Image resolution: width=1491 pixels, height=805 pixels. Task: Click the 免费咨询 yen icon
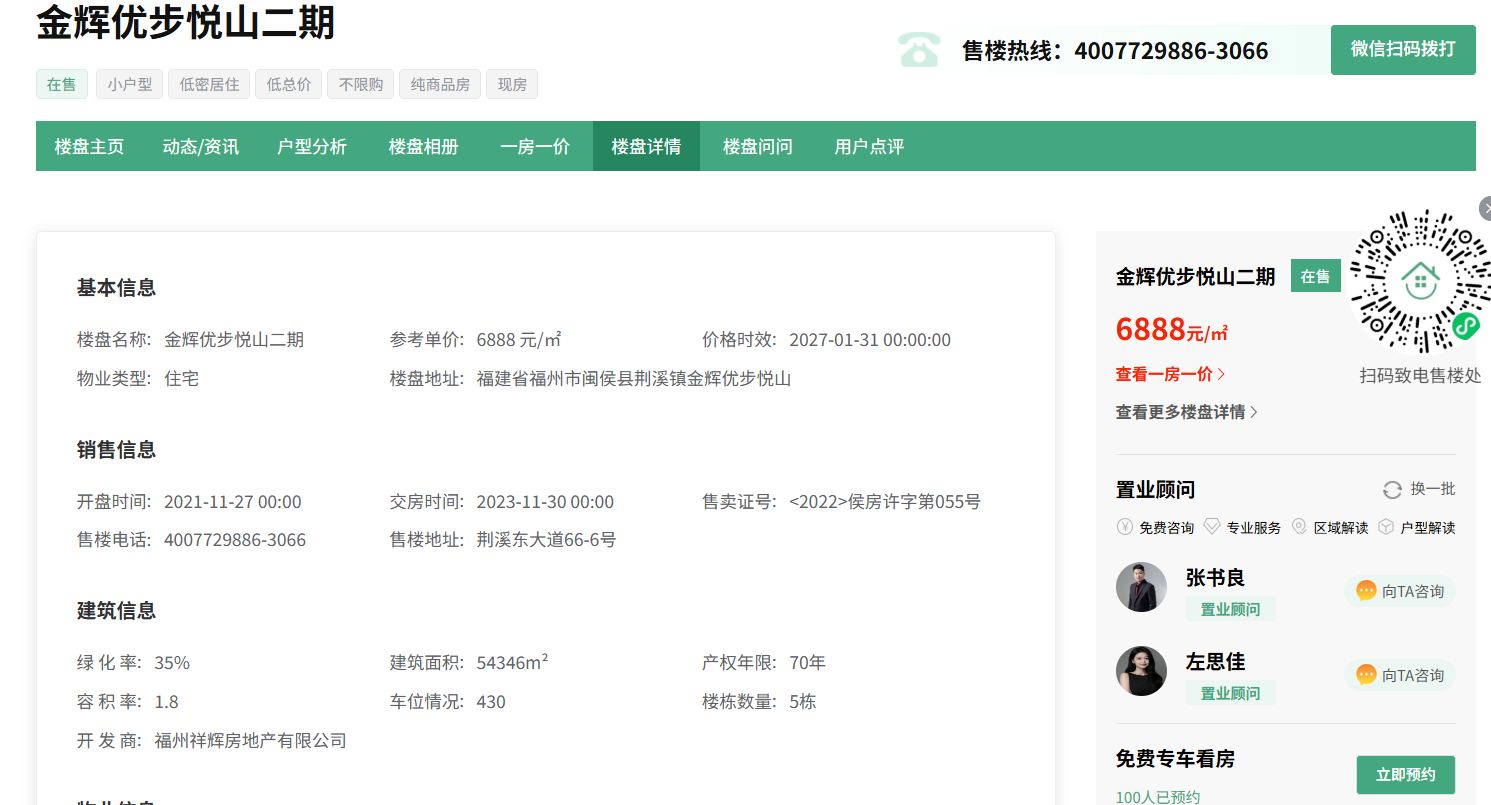[1124, 527]
